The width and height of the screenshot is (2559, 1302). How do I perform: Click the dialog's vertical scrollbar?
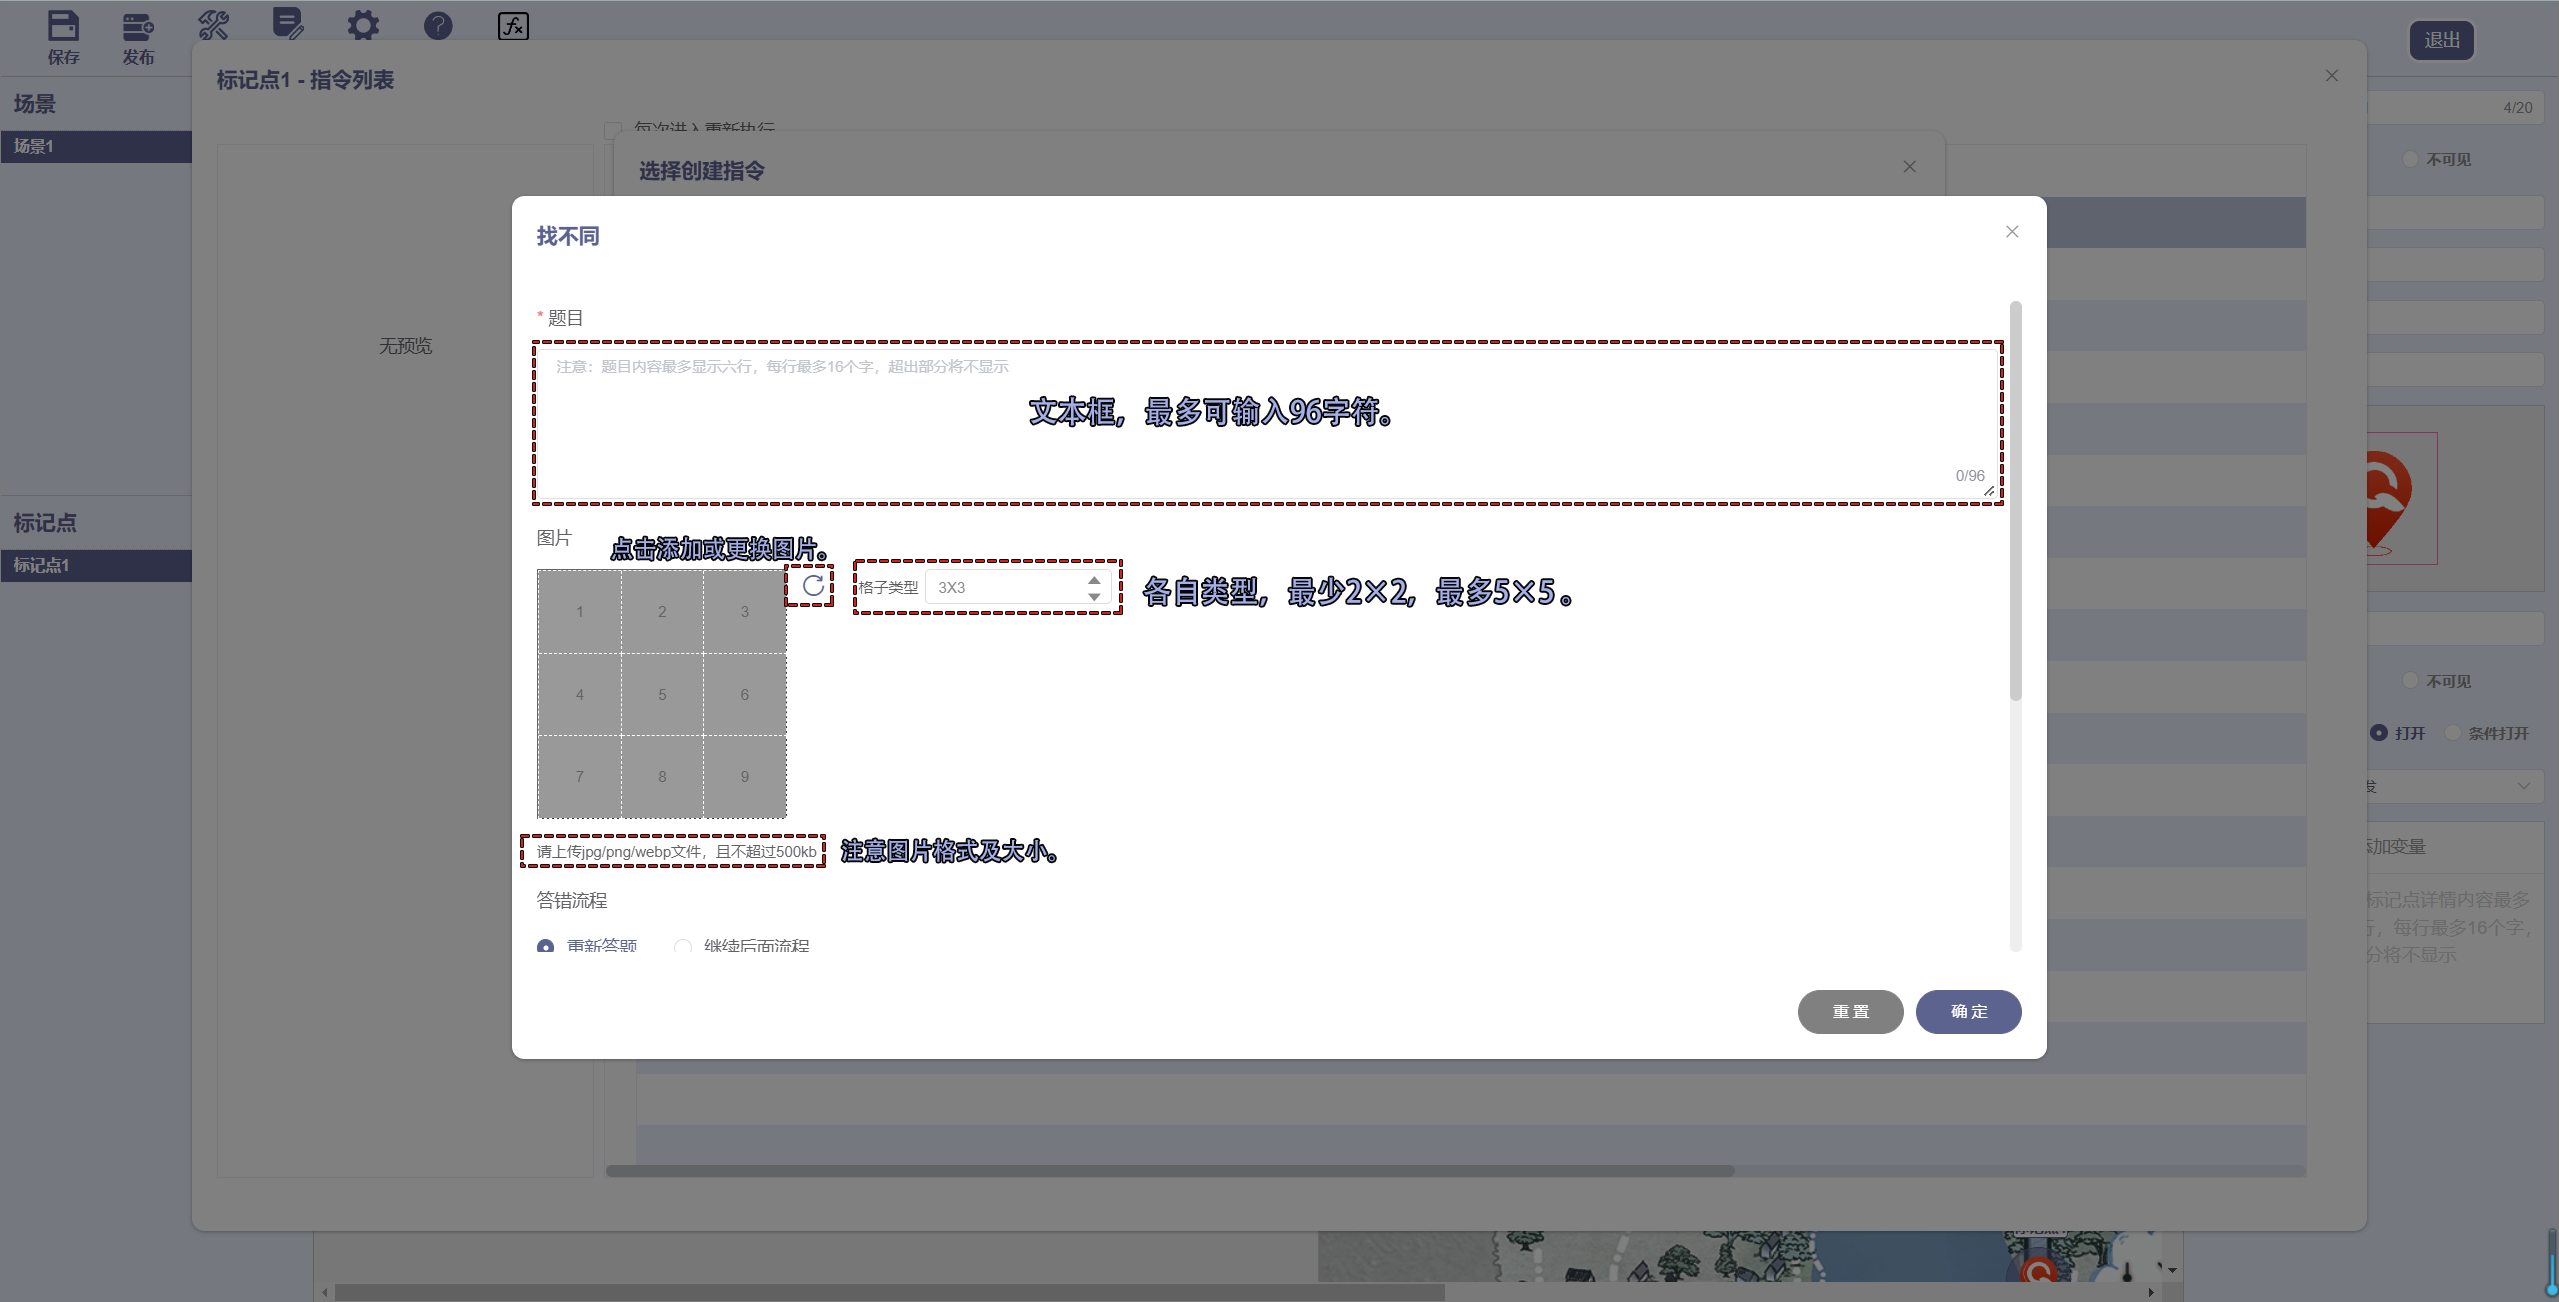tap(2015, 500)
